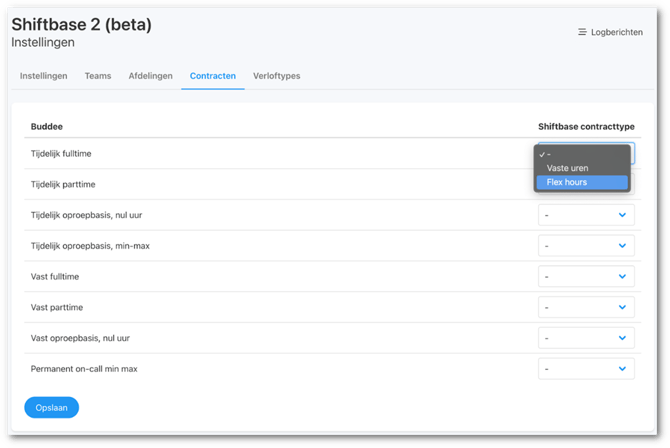Pick 'Flex hours' option in dropdown list
This screenshot has width=670, height=448.
tap(567, 182)
